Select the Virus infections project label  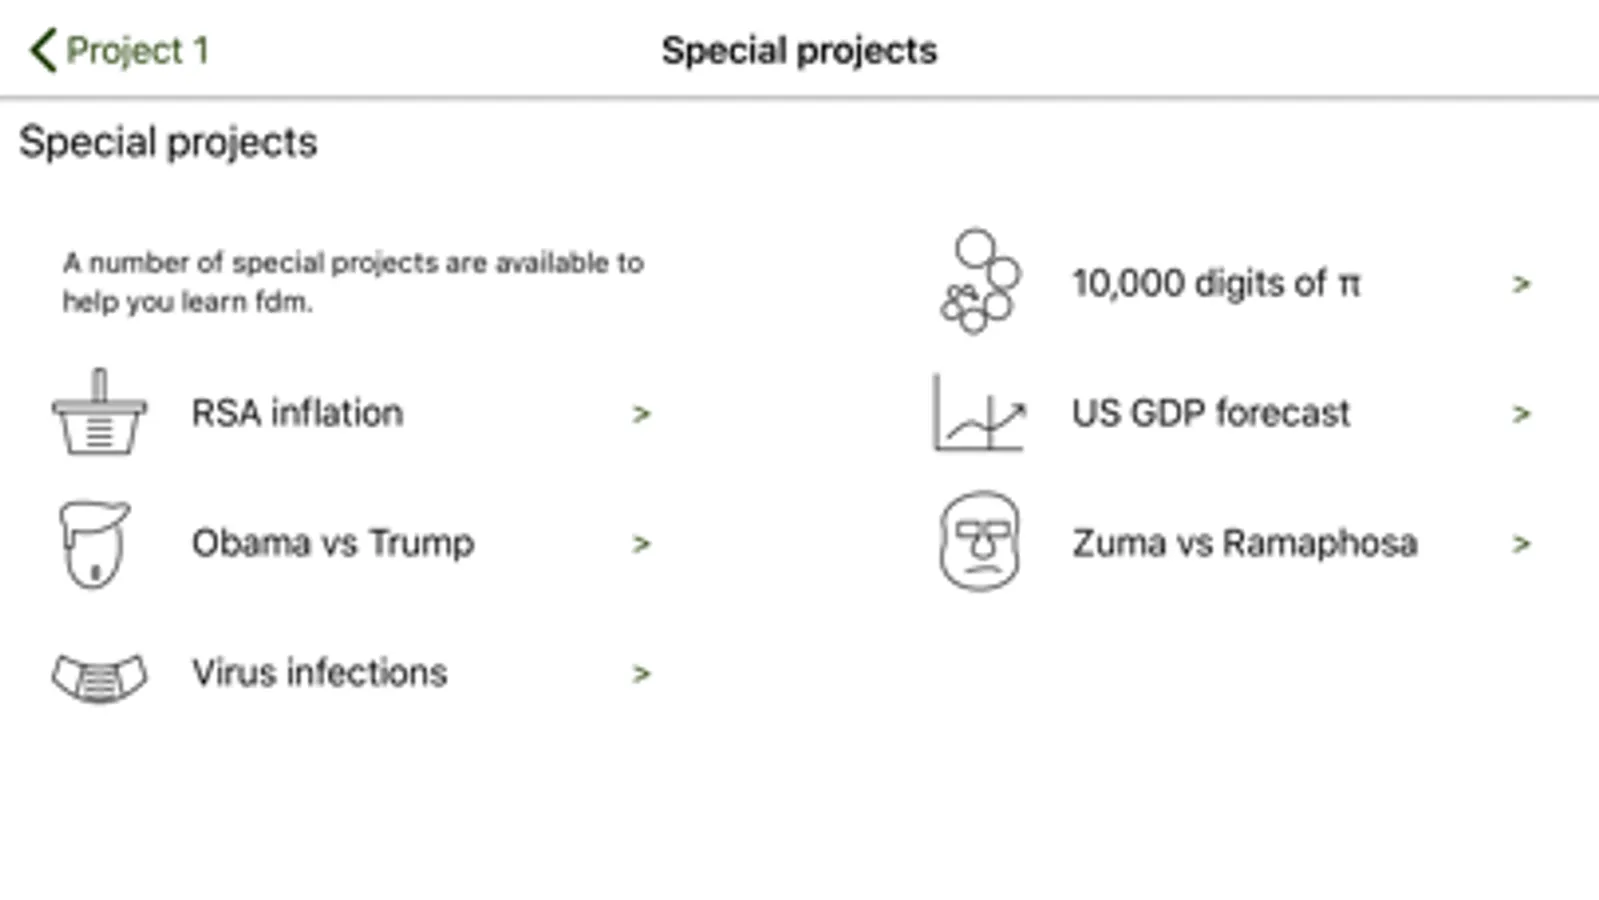pos(319,673)
